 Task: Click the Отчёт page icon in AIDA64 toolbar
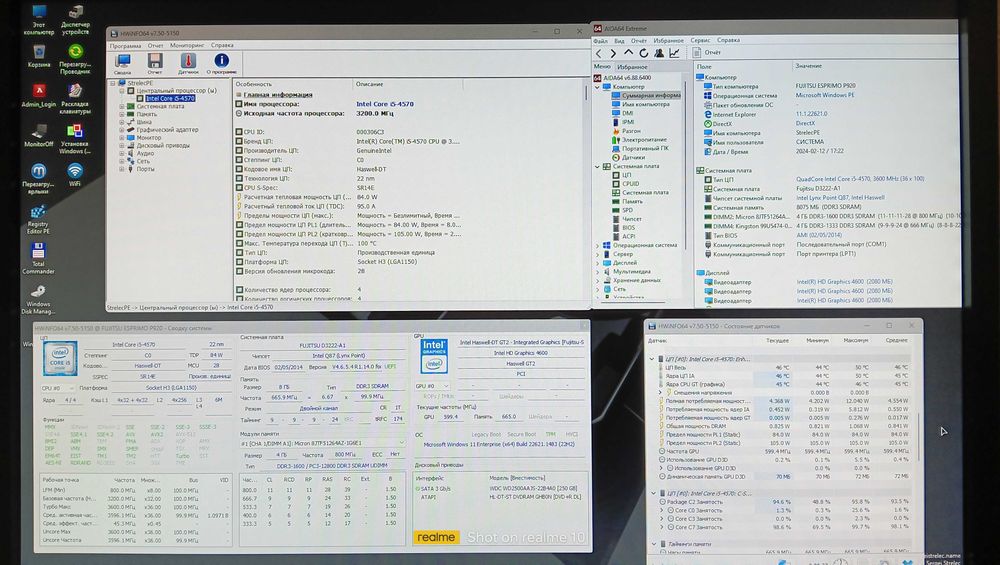click(707, 52)
